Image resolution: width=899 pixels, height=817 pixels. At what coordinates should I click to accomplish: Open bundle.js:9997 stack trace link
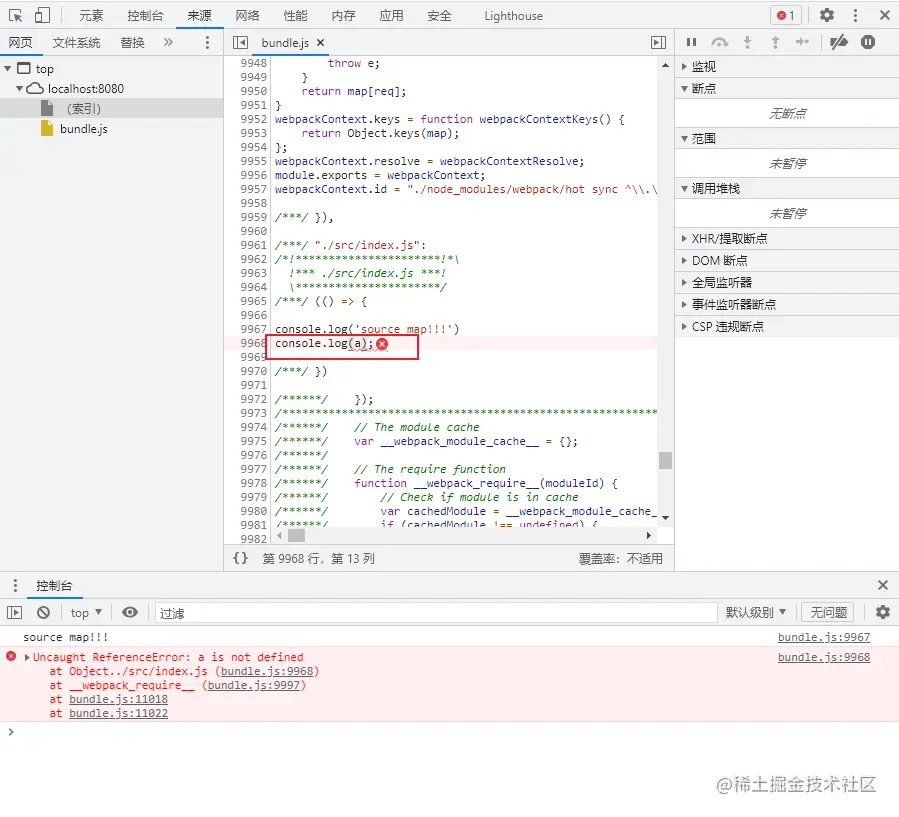pyautogui.click(x=253, y=685)
